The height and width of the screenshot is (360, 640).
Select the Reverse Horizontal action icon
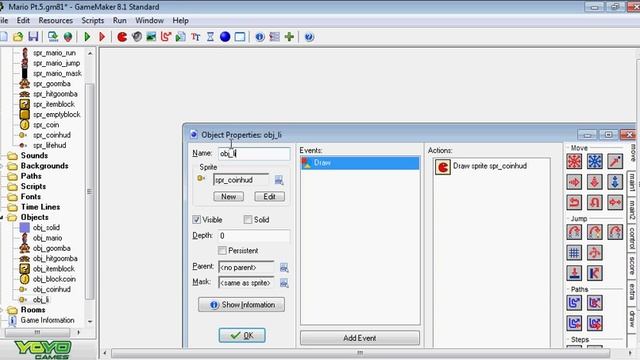[574, 202]
